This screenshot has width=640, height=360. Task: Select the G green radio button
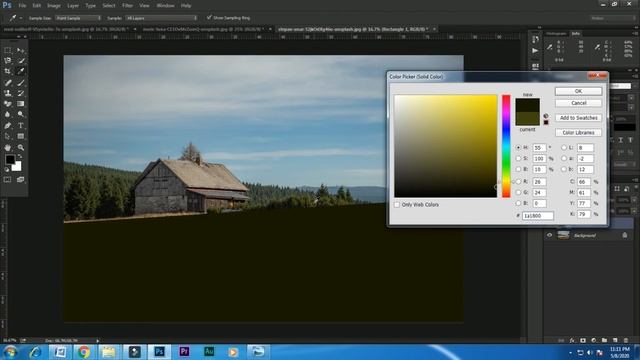tap(518, 192)
